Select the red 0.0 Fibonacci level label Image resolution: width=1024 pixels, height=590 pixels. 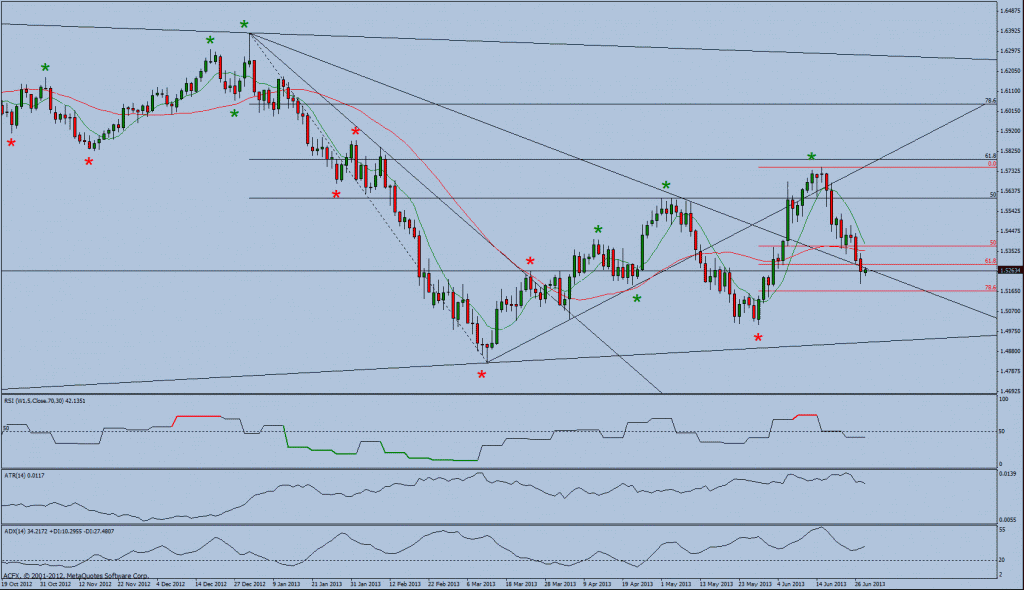[991, 164]
